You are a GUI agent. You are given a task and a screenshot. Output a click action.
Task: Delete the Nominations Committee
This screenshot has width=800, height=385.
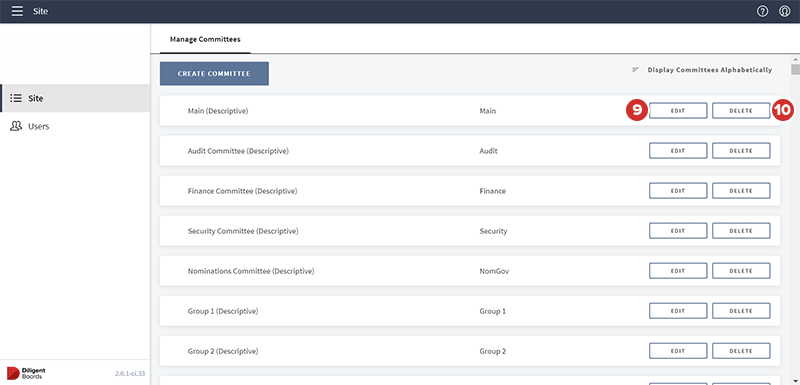741,271
